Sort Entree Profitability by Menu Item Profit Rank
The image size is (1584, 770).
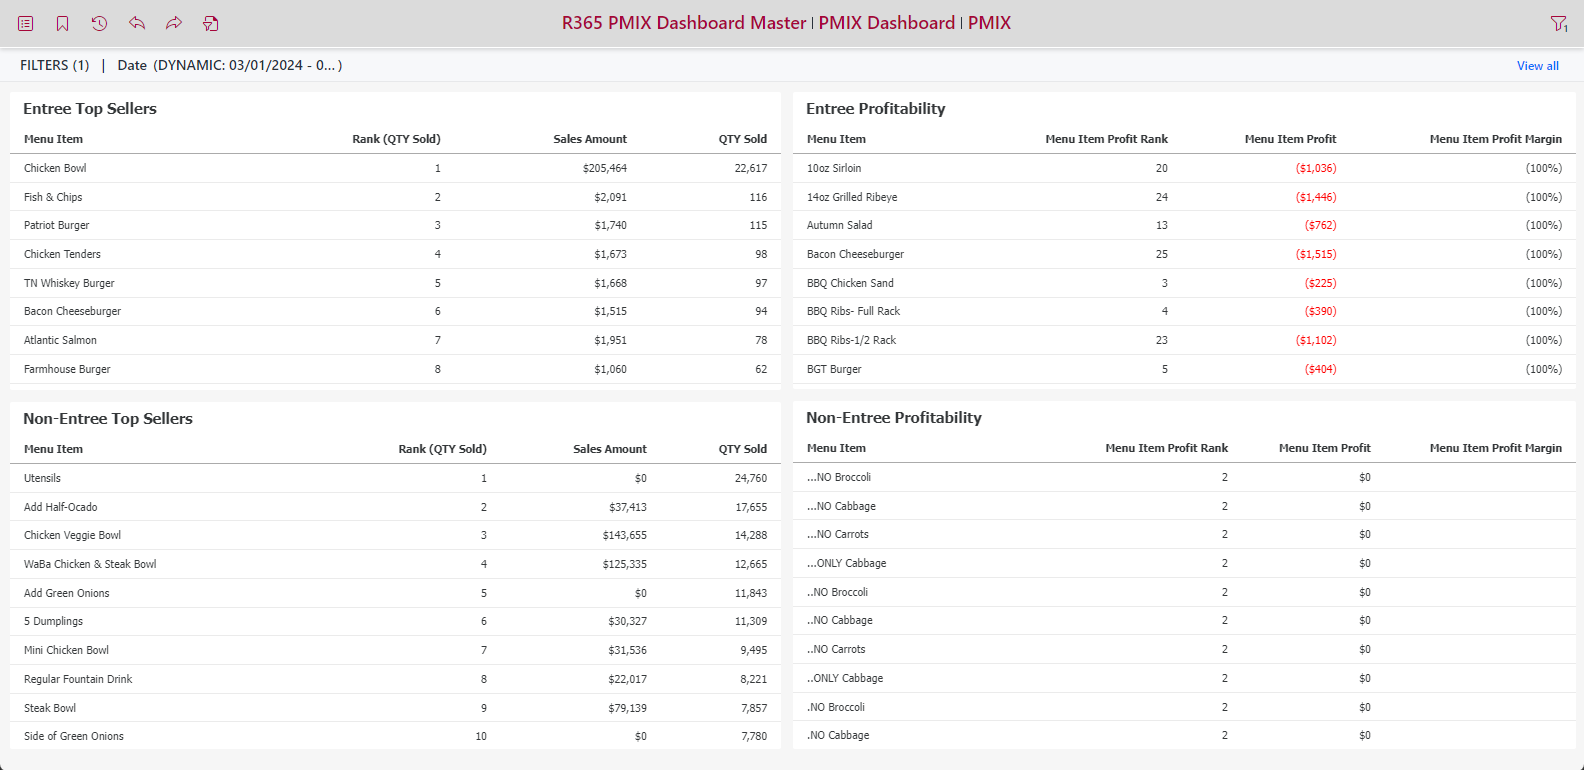1106,139
